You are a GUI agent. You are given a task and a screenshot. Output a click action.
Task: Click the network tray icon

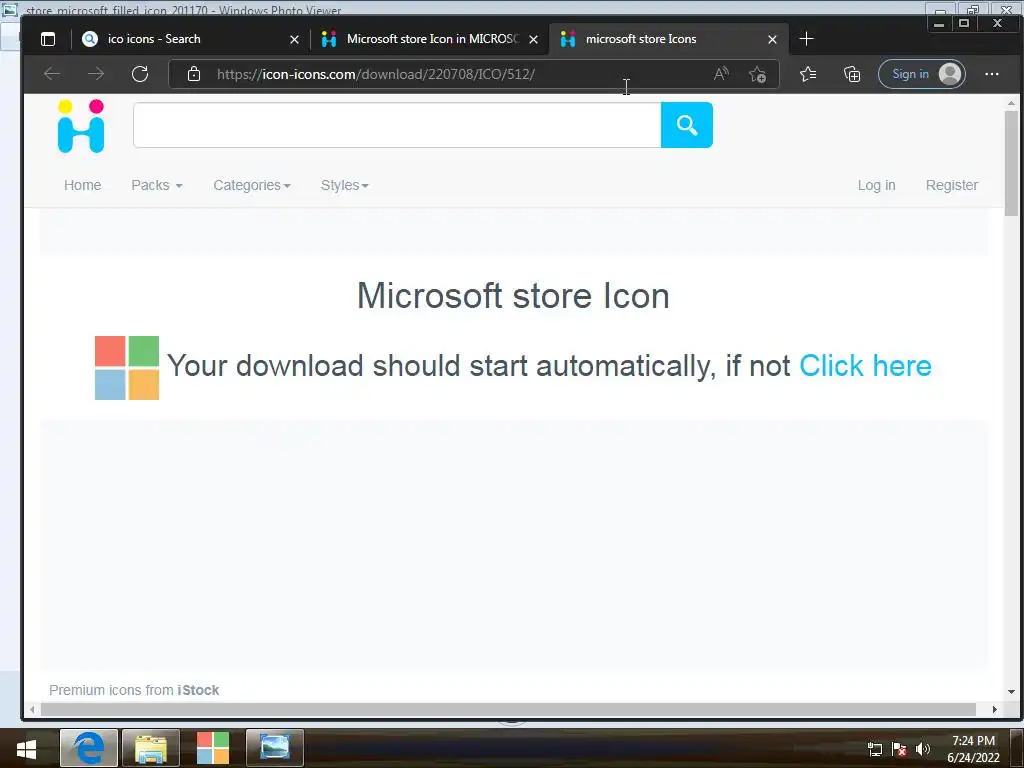[874, 749]
